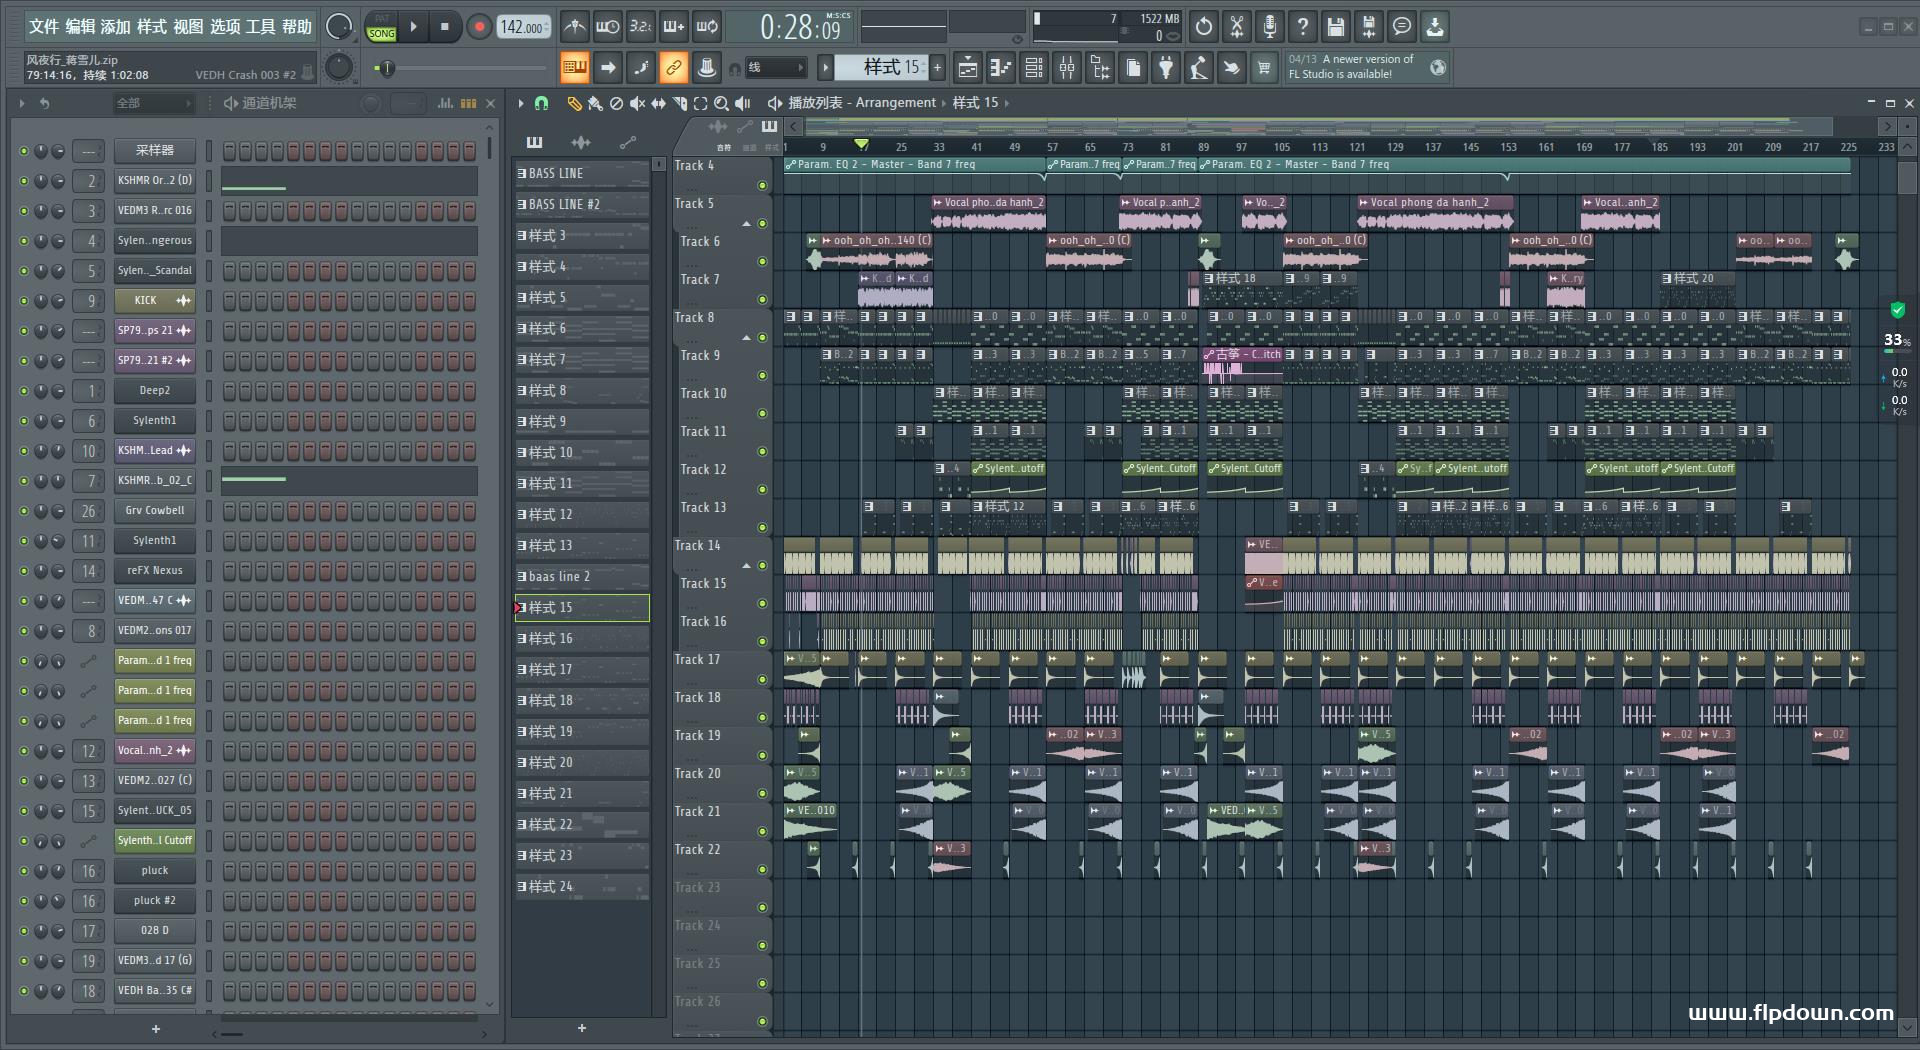Start playback with the play button
This screenshot has width=1920, height=1050.
pyautogui.click(x=414, y=27)
